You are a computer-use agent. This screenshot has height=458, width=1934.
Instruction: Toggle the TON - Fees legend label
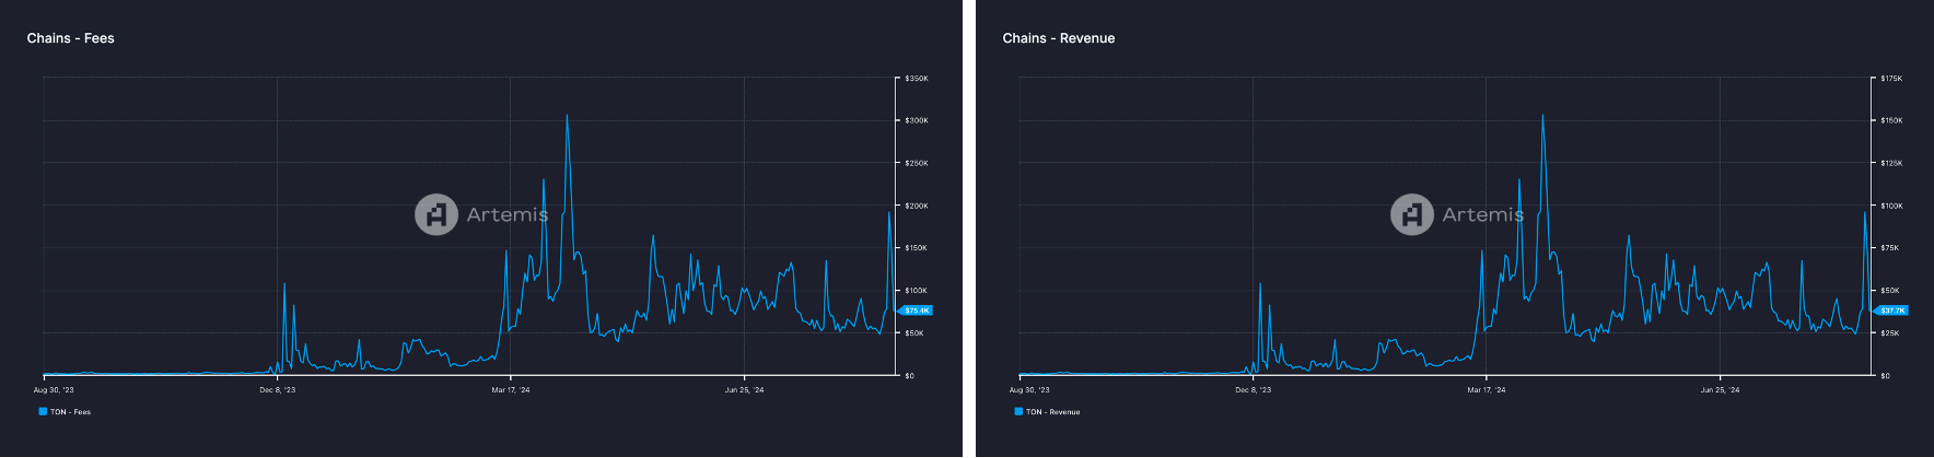click(x=70, y=412)
